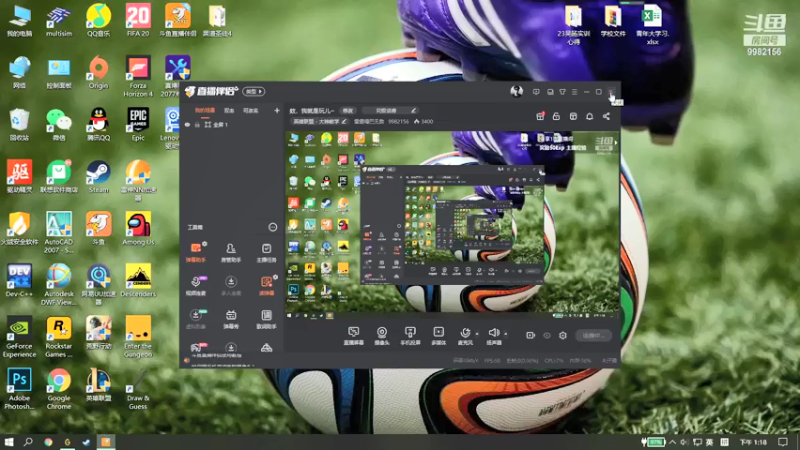Image resolution: width=800 pixels, height=450 pixels.
Task: Add a 多媒体 multimedia source
Action: (x=439, y=336)
